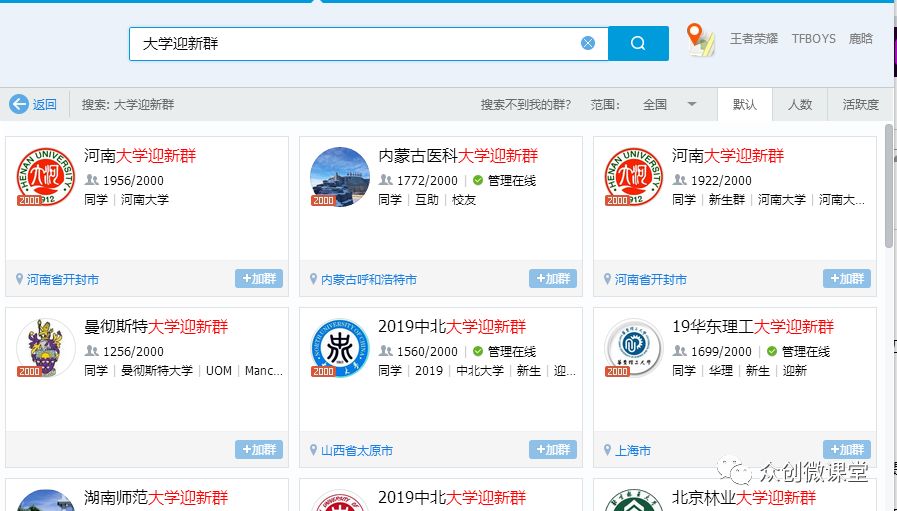Click 搜索不到我的群? link

coord(526,105)
